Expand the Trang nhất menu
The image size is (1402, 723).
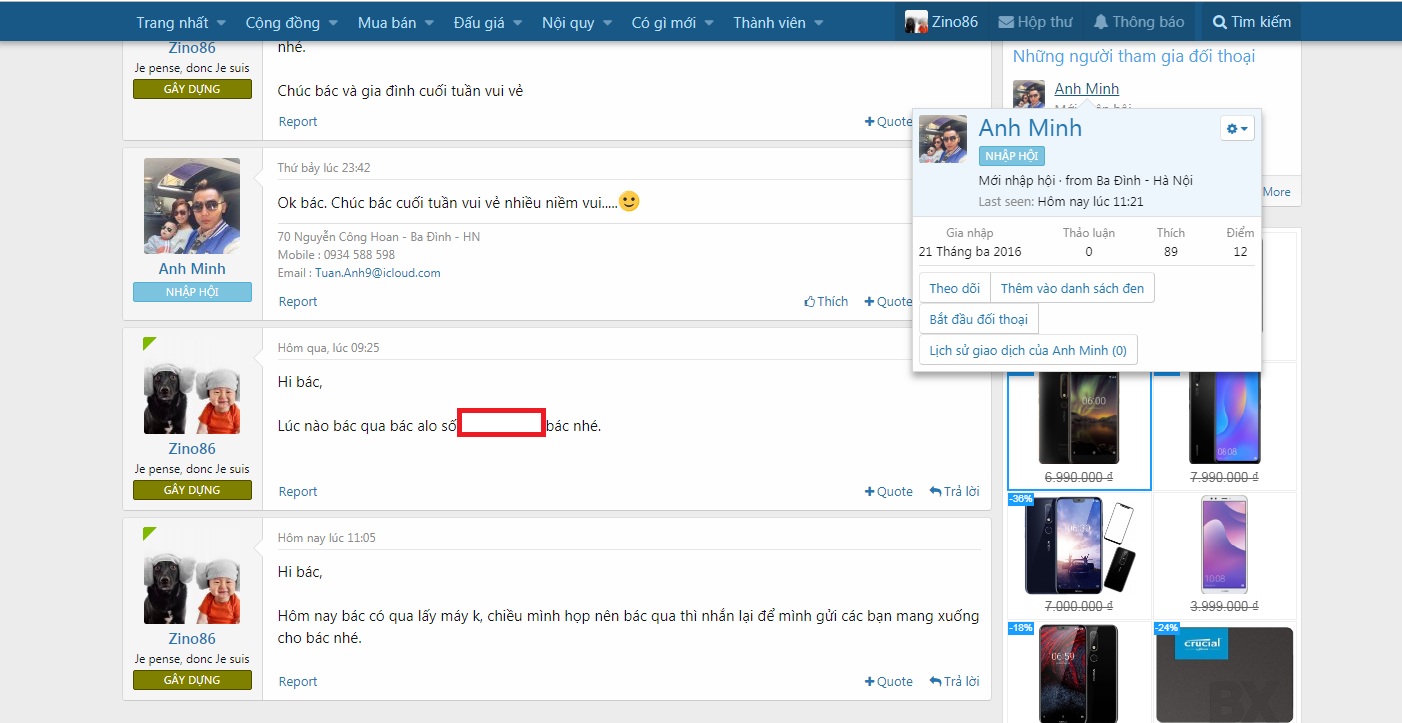(x=180, y=22)
